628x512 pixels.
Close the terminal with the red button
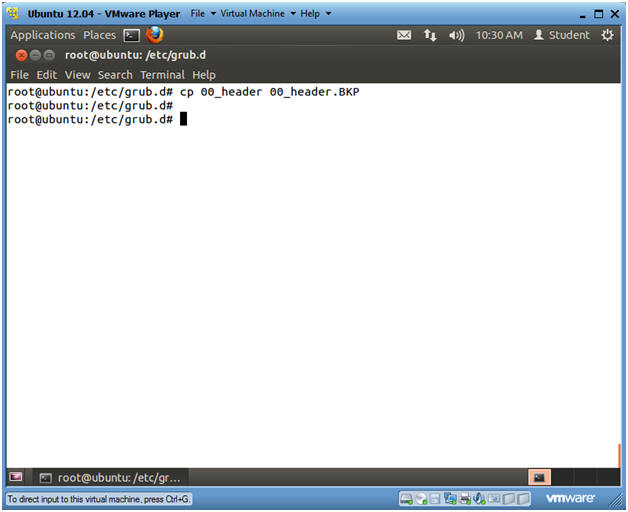[x=22, y=55]
